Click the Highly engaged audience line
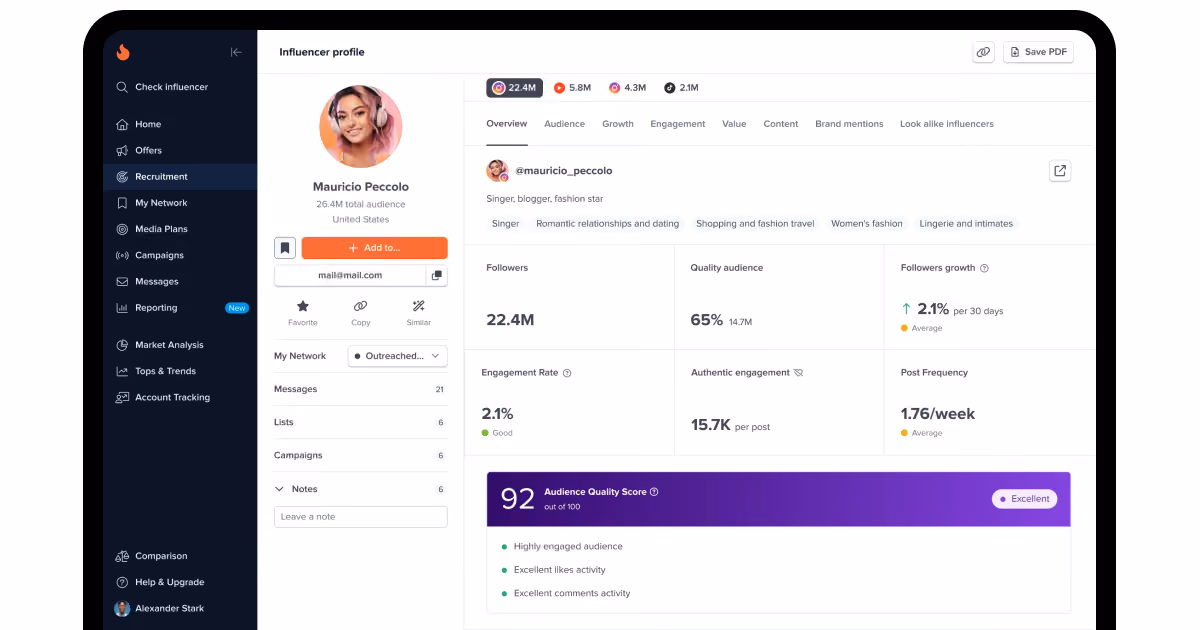 click(568, 547)
